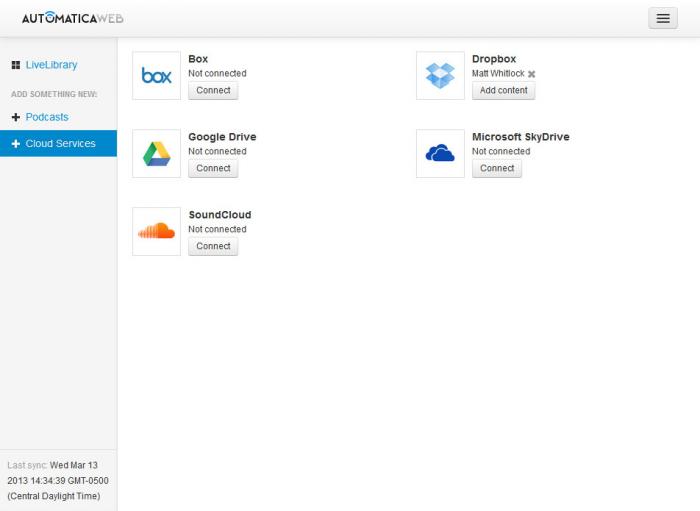Screen dimensions: 700x511
Task: Click the SoundCloud service logo
Action: (156, 231)
